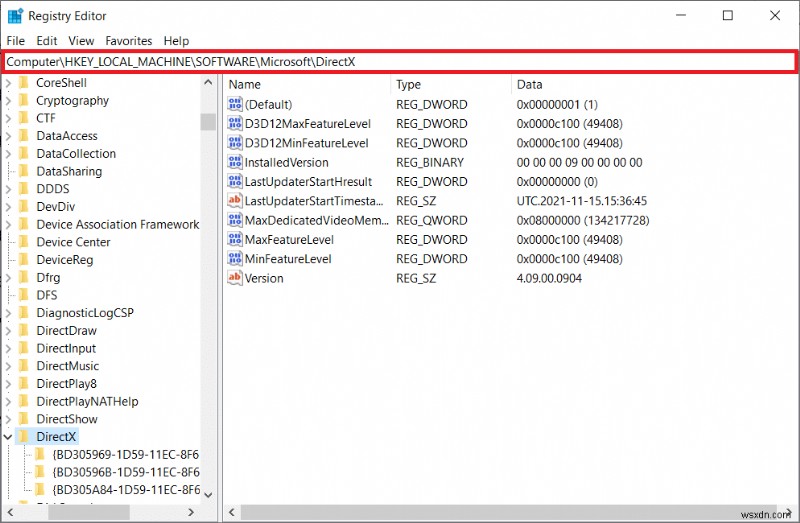Click the LastUpdaterStartTimestamp string icon
Viewport: 800px width, 523px height.
(235, 201)
